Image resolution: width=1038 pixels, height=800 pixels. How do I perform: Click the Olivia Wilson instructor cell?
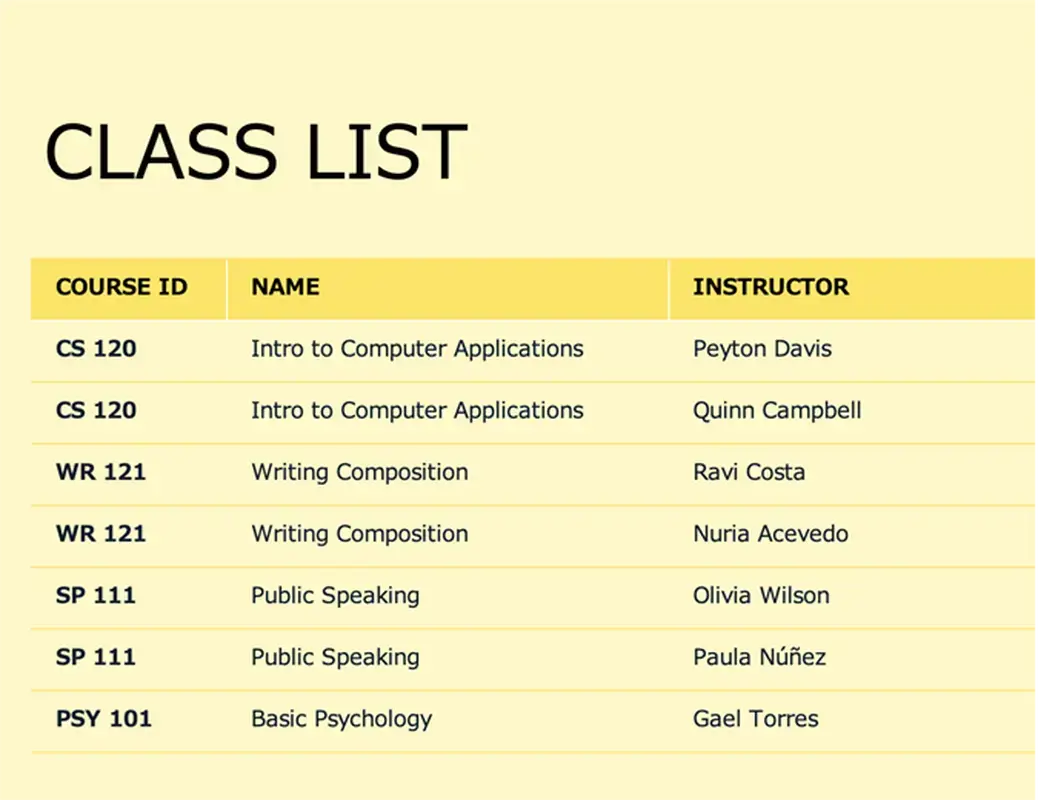(x=761, y=596)
